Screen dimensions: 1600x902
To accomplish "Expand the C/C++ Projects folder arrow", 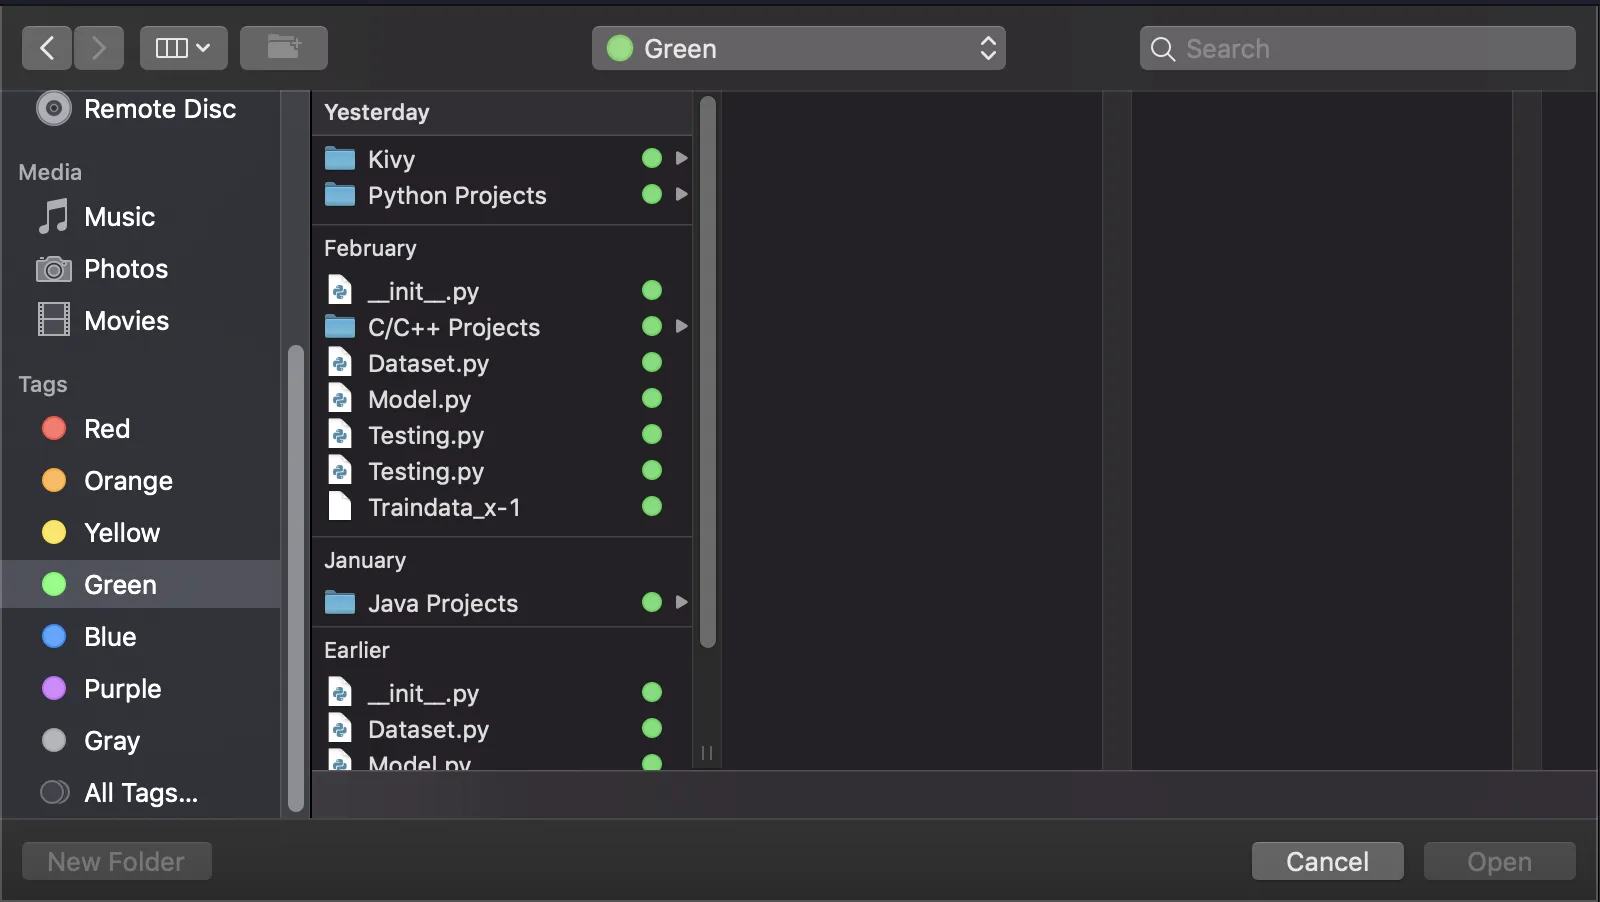I will (x=681, y=326).
